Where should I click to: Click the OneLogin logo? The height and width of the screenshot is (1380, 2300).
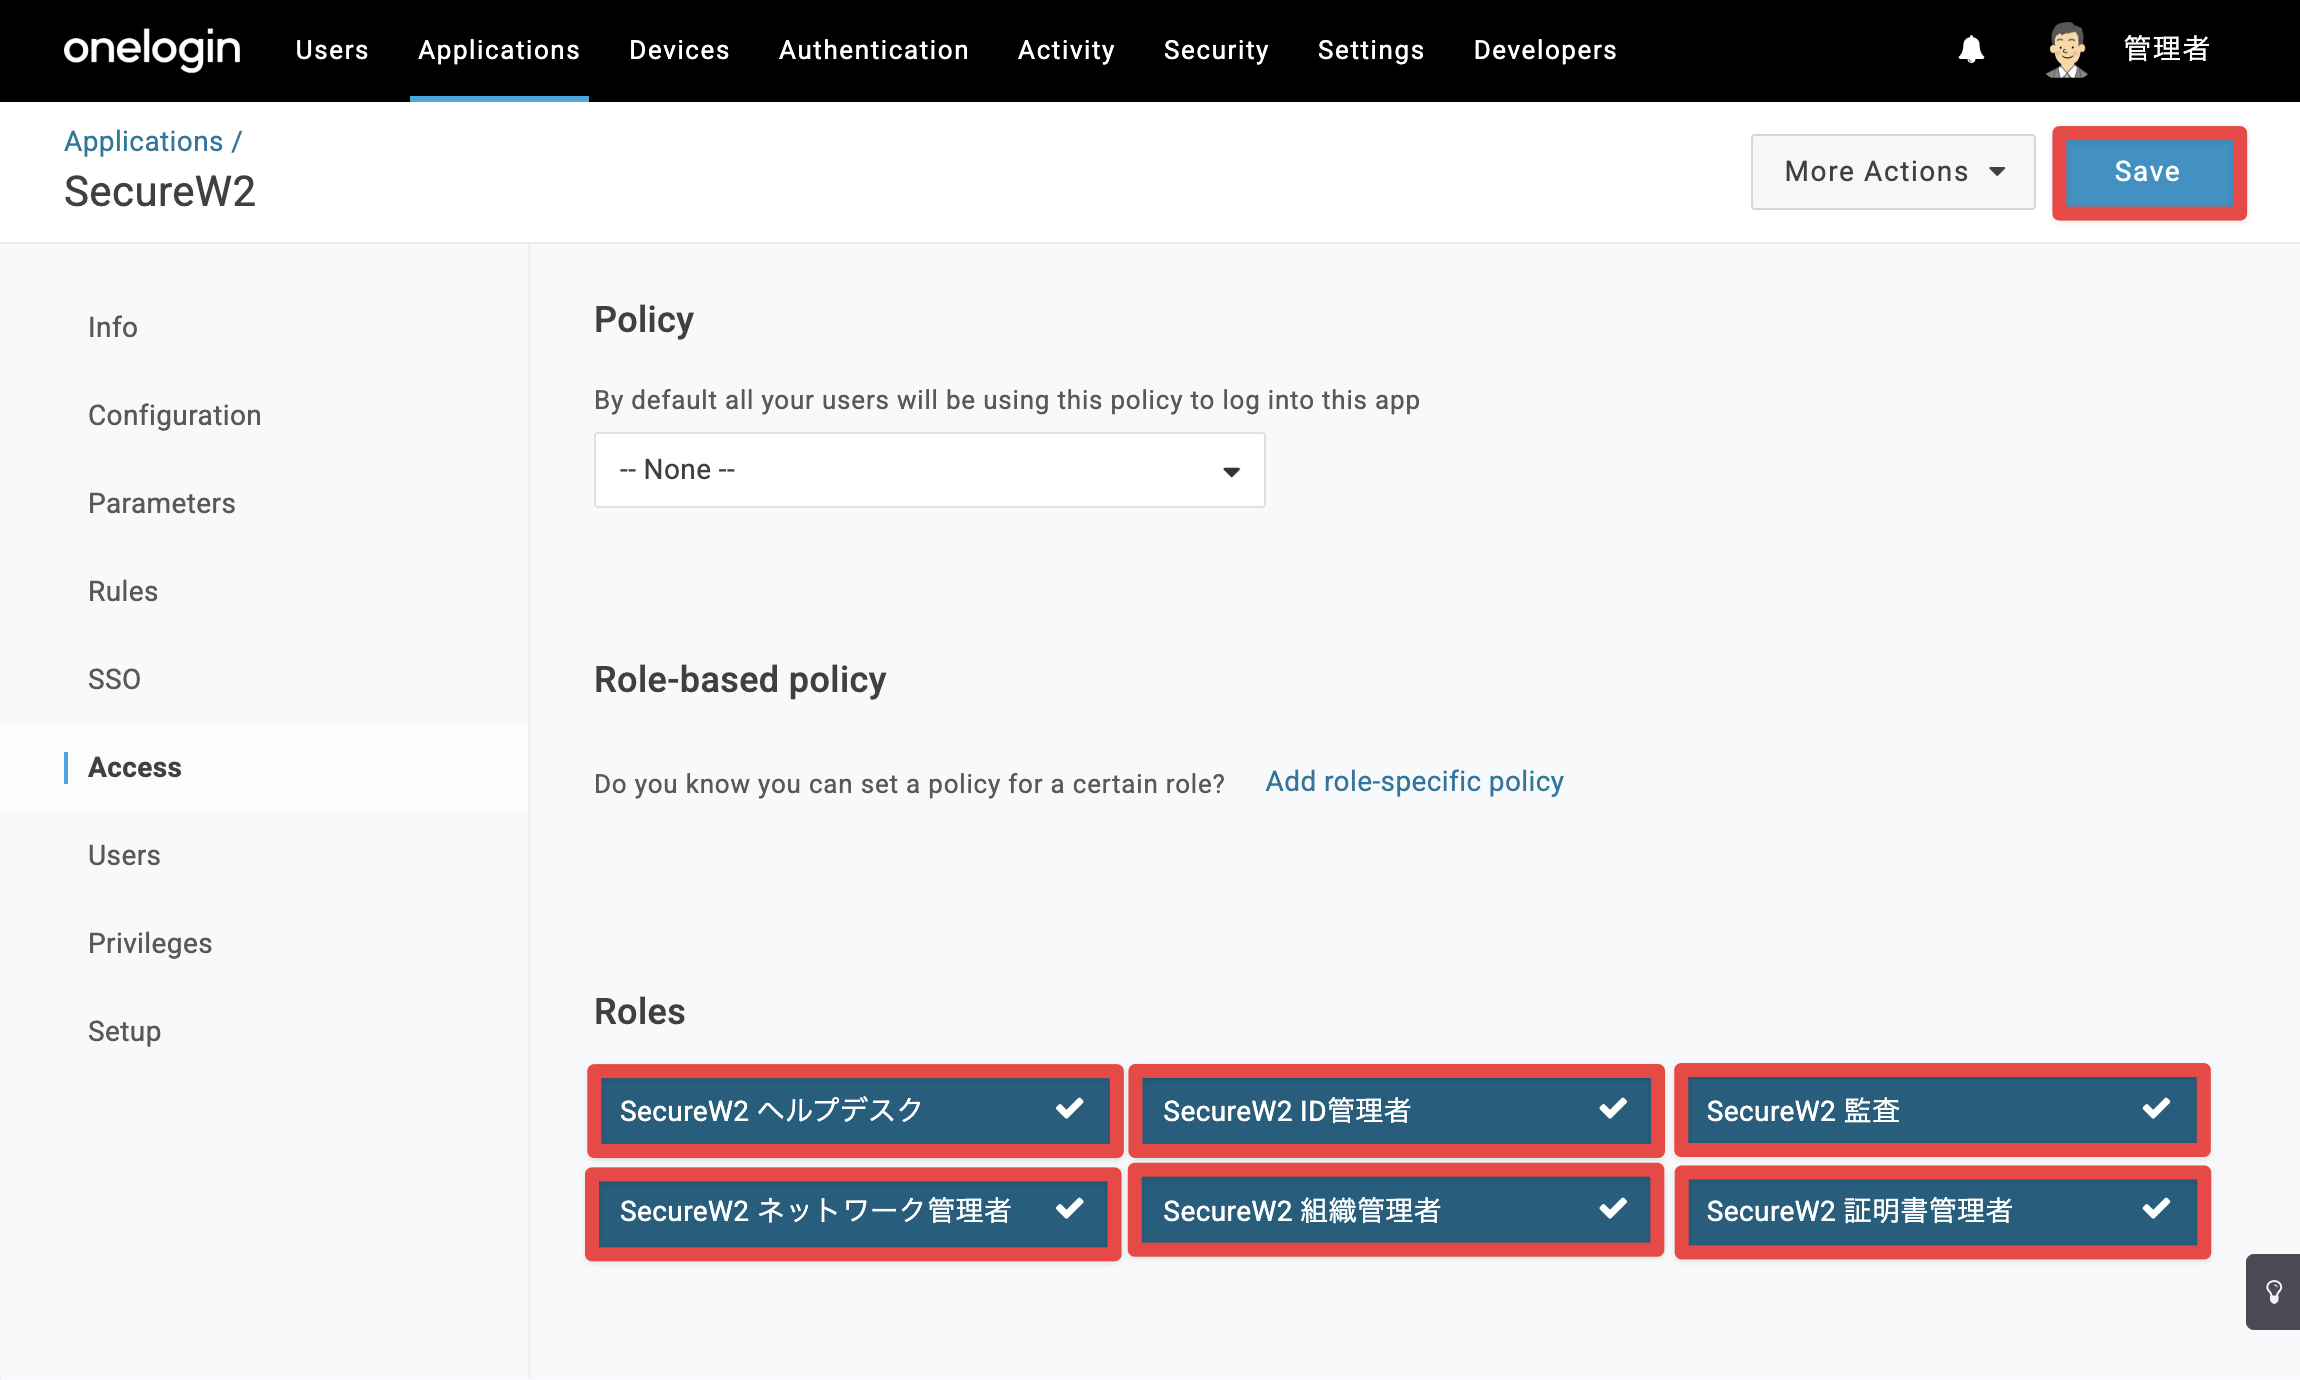(x=152, y=49)
